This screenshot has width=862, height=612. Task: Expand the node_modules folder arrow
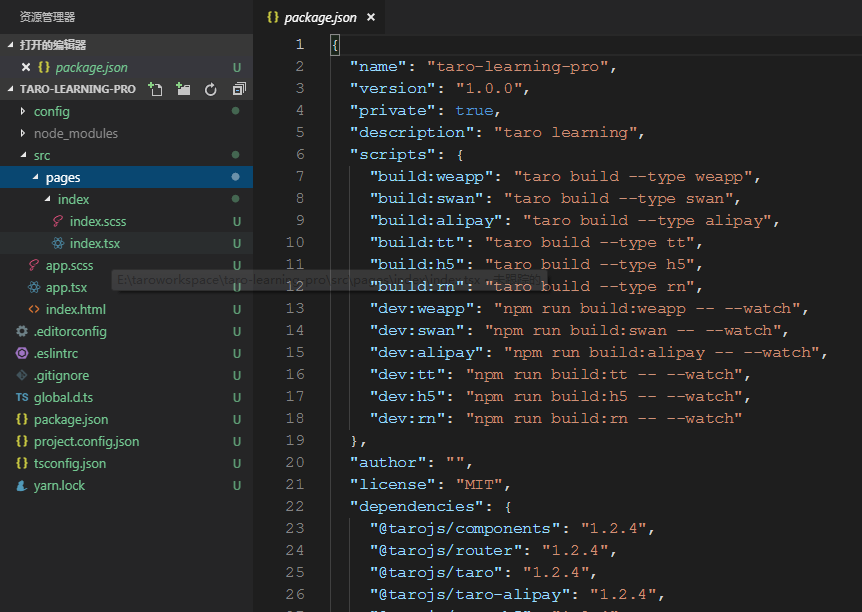click(x=23, y=133)
